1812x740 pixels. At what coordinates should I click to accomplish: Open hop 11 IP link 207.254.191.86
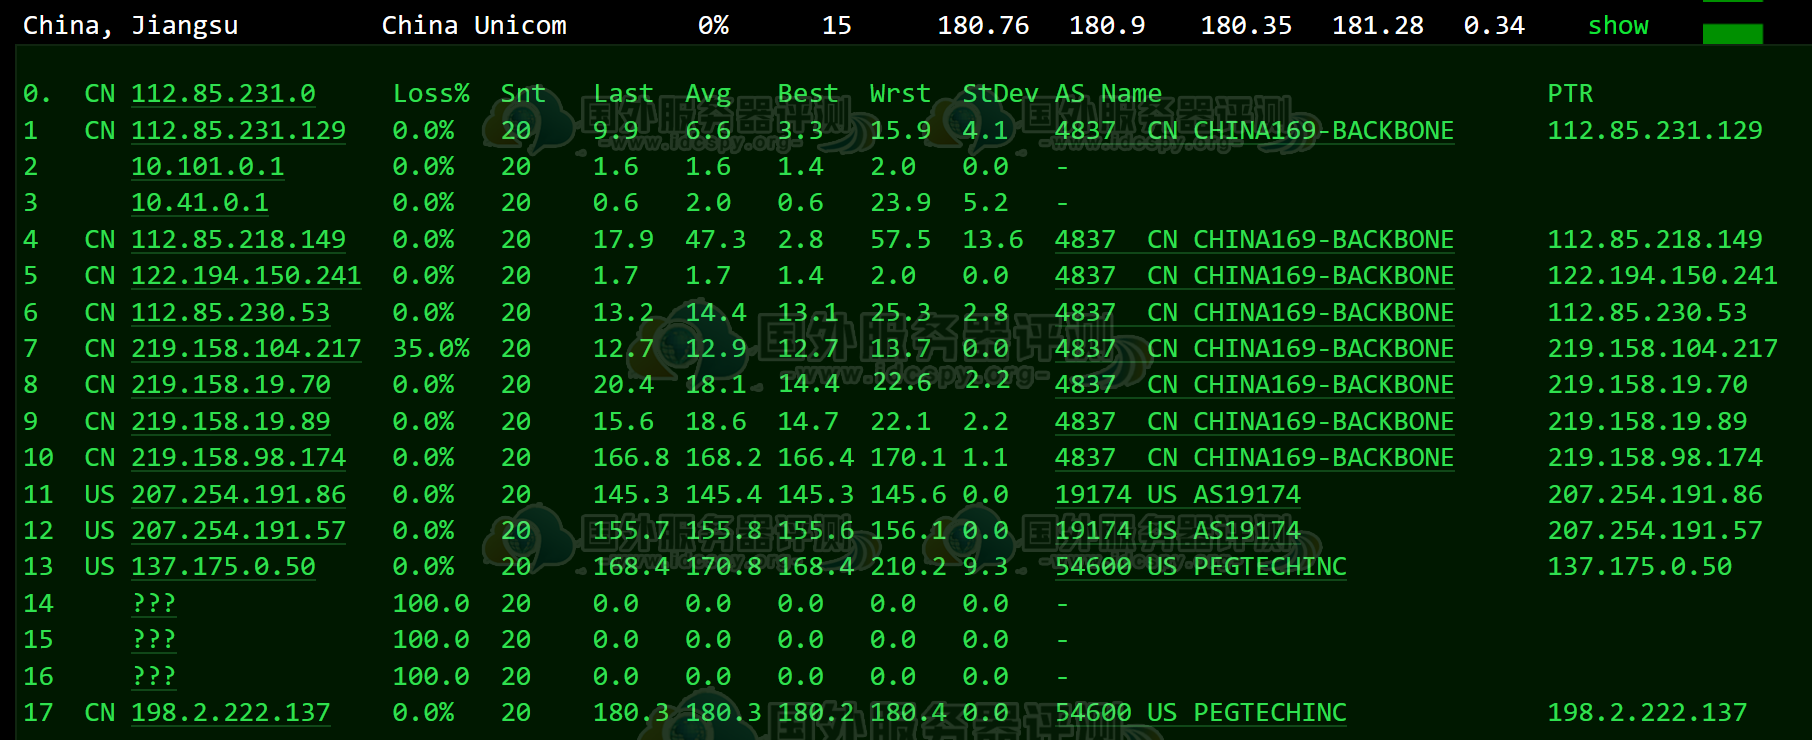[238, 495]
